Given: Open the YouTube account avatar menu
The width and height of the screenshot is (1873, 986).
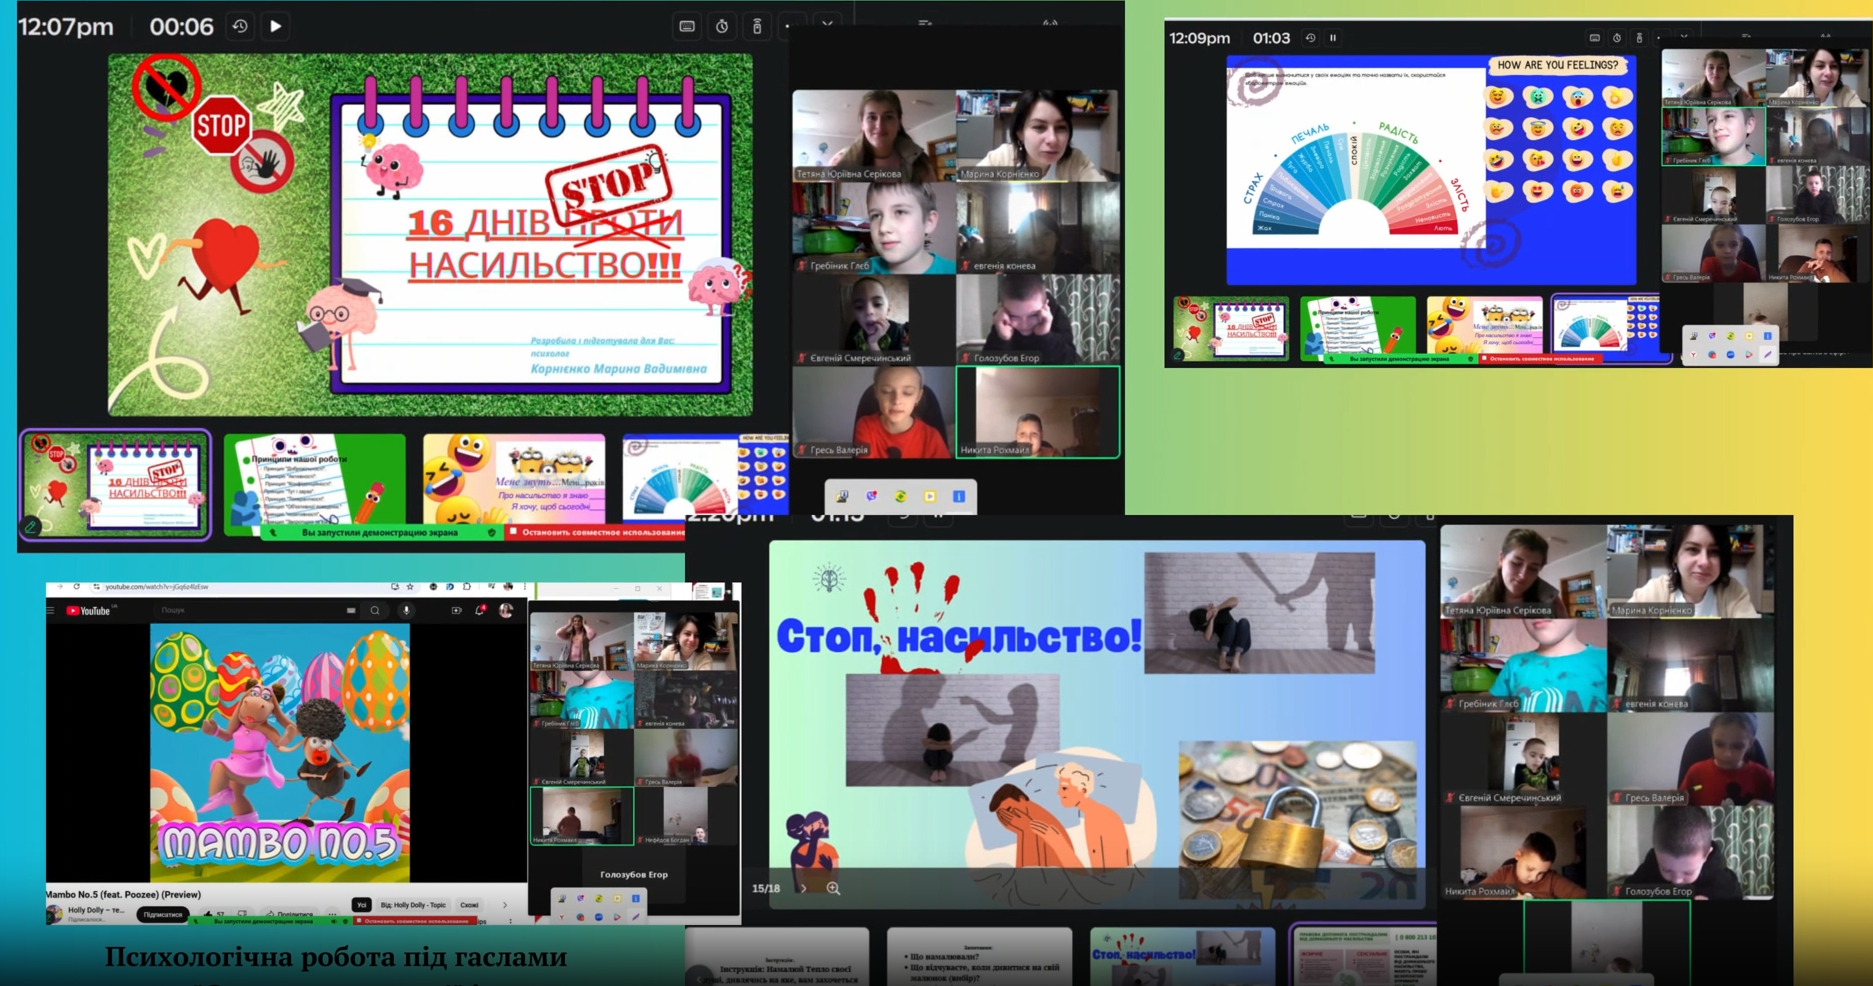Looking at the screenshot, I should [x=506, y=610].
